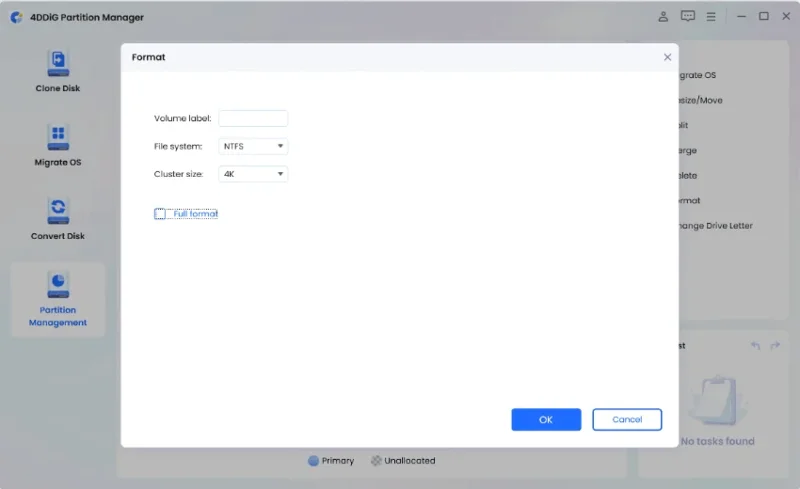Click the No tasks found clipboard image

coord(718,401)
